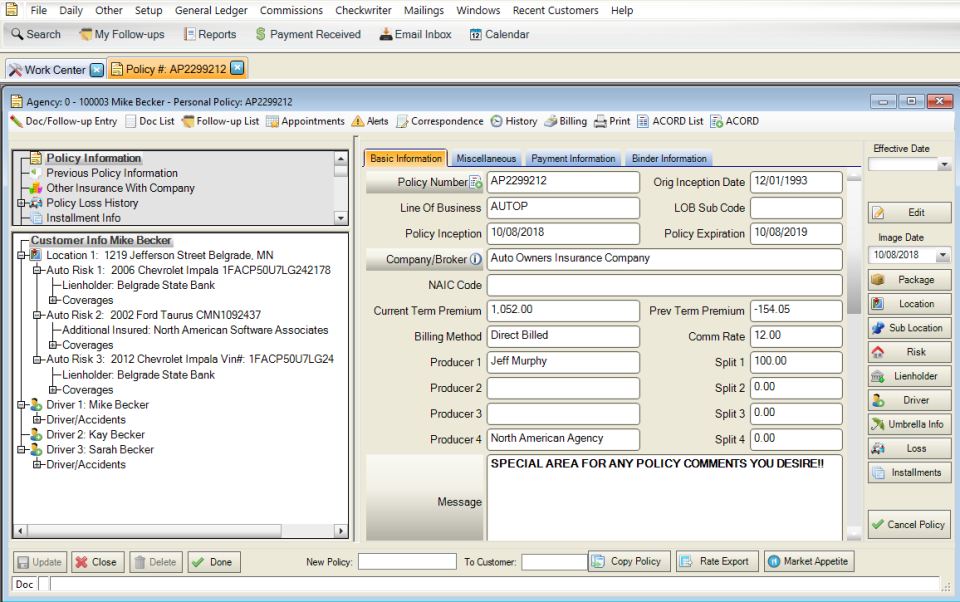
Task: Open the Correspondence panel
Action: pos(442,121)
